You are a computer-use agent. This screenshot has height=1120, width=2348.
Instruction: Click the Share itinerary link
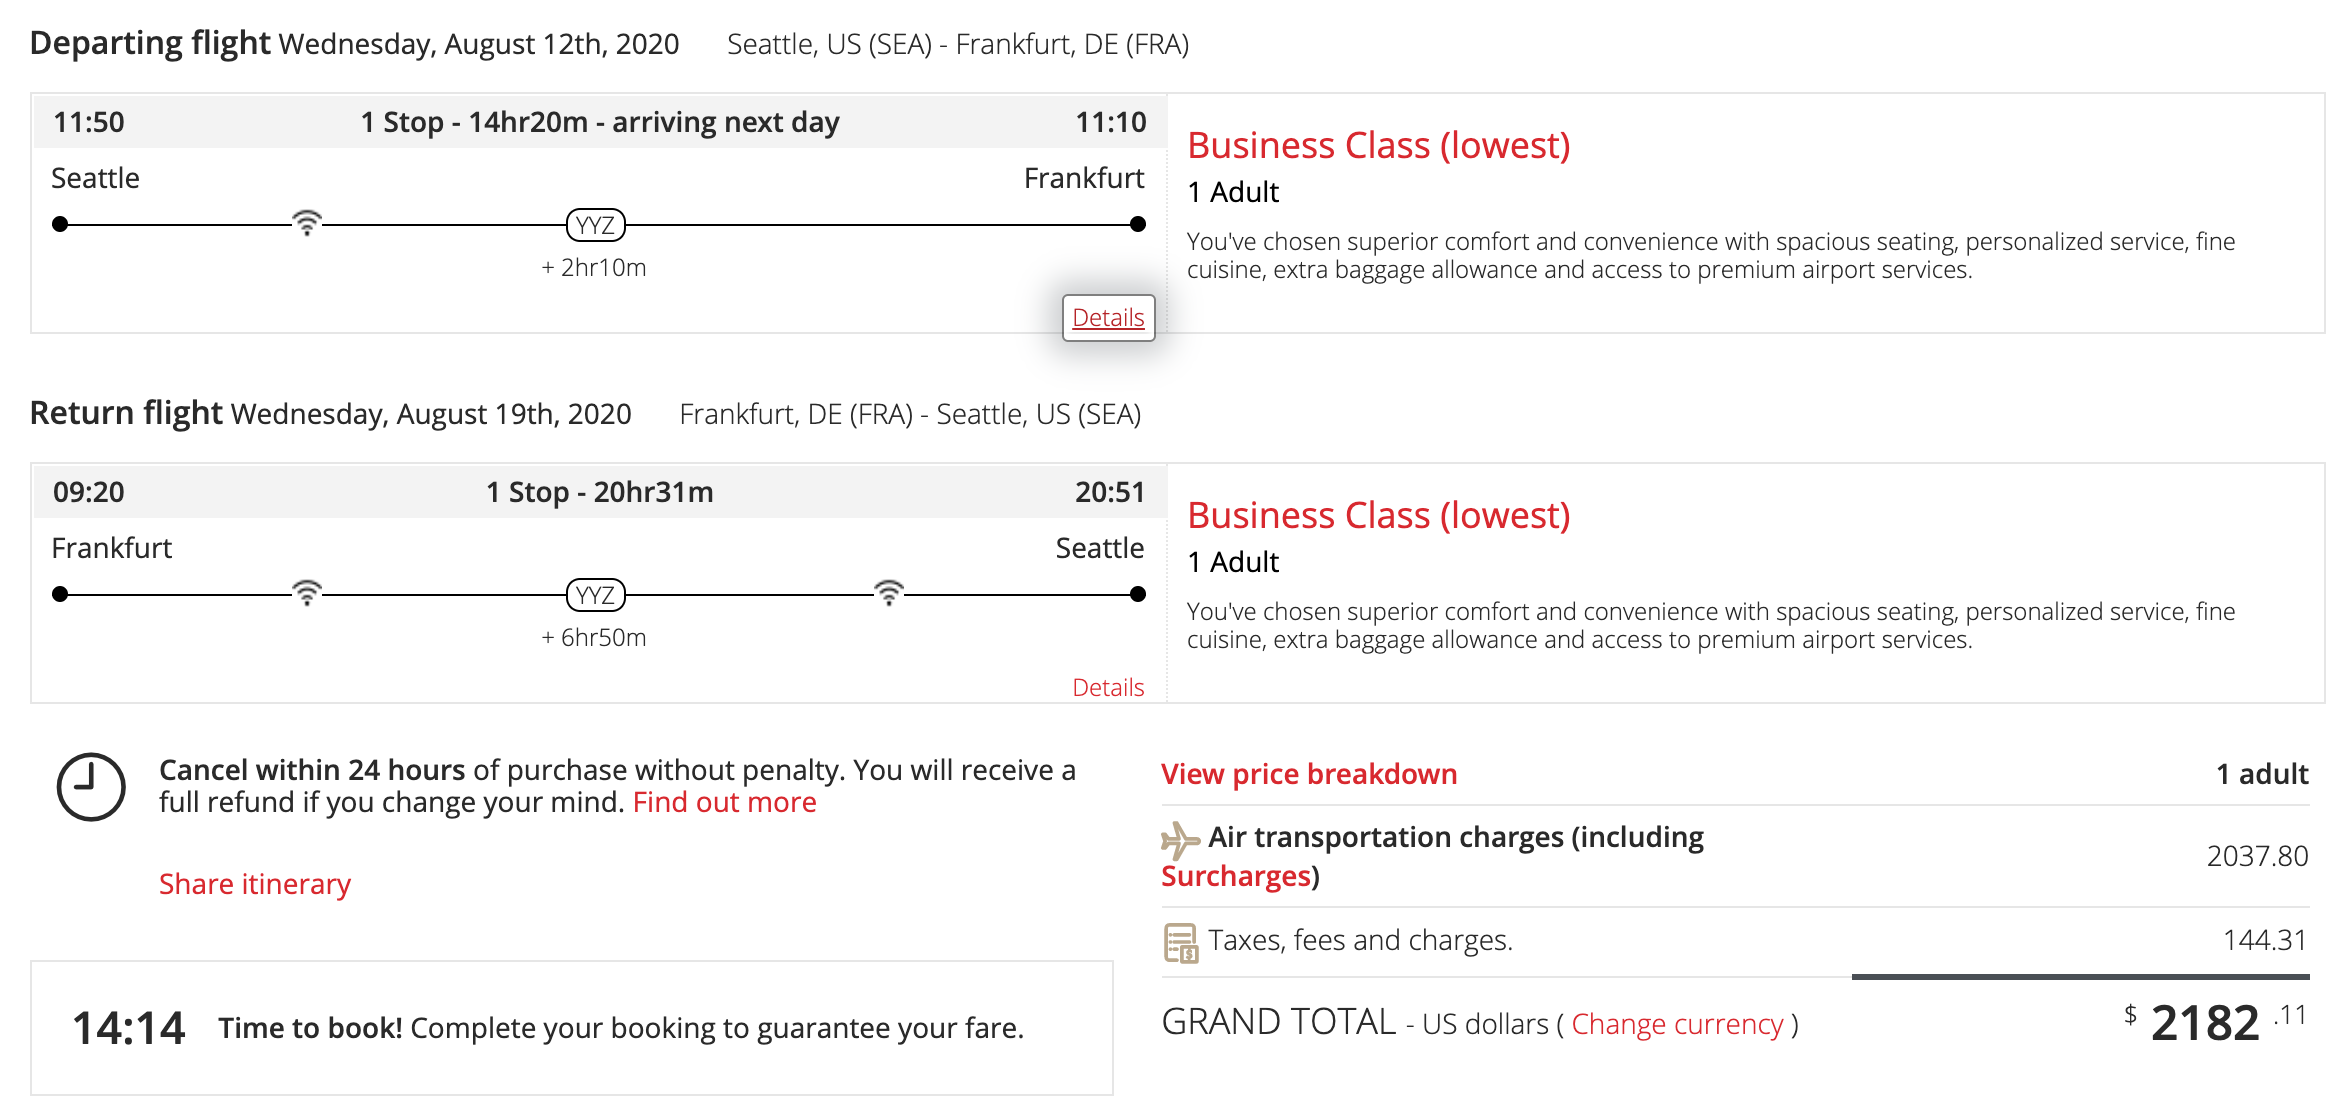click(255, 884)
